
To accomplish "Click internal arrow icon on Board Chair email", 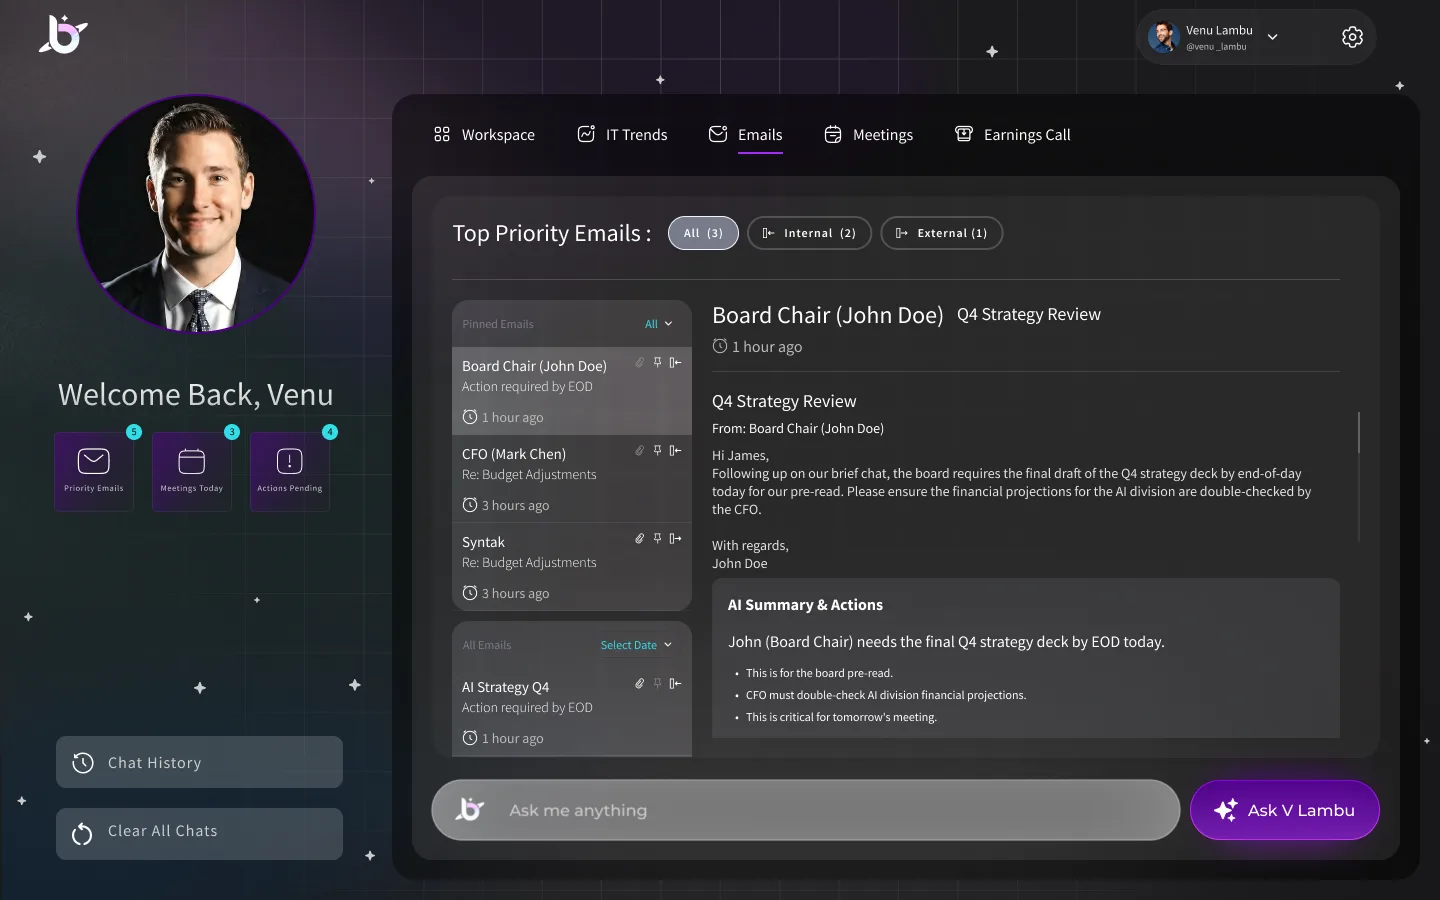I will (675, 362).
